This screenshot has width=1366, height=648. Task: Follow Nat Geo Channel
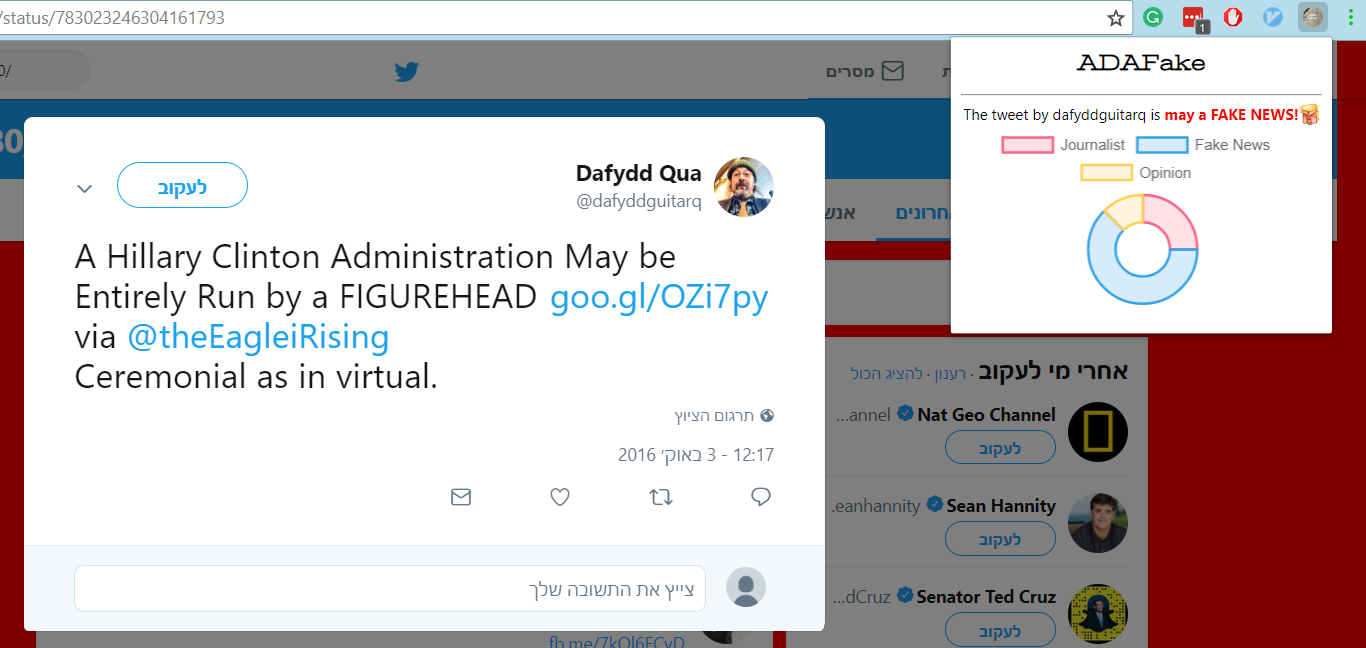(1000, 447)
